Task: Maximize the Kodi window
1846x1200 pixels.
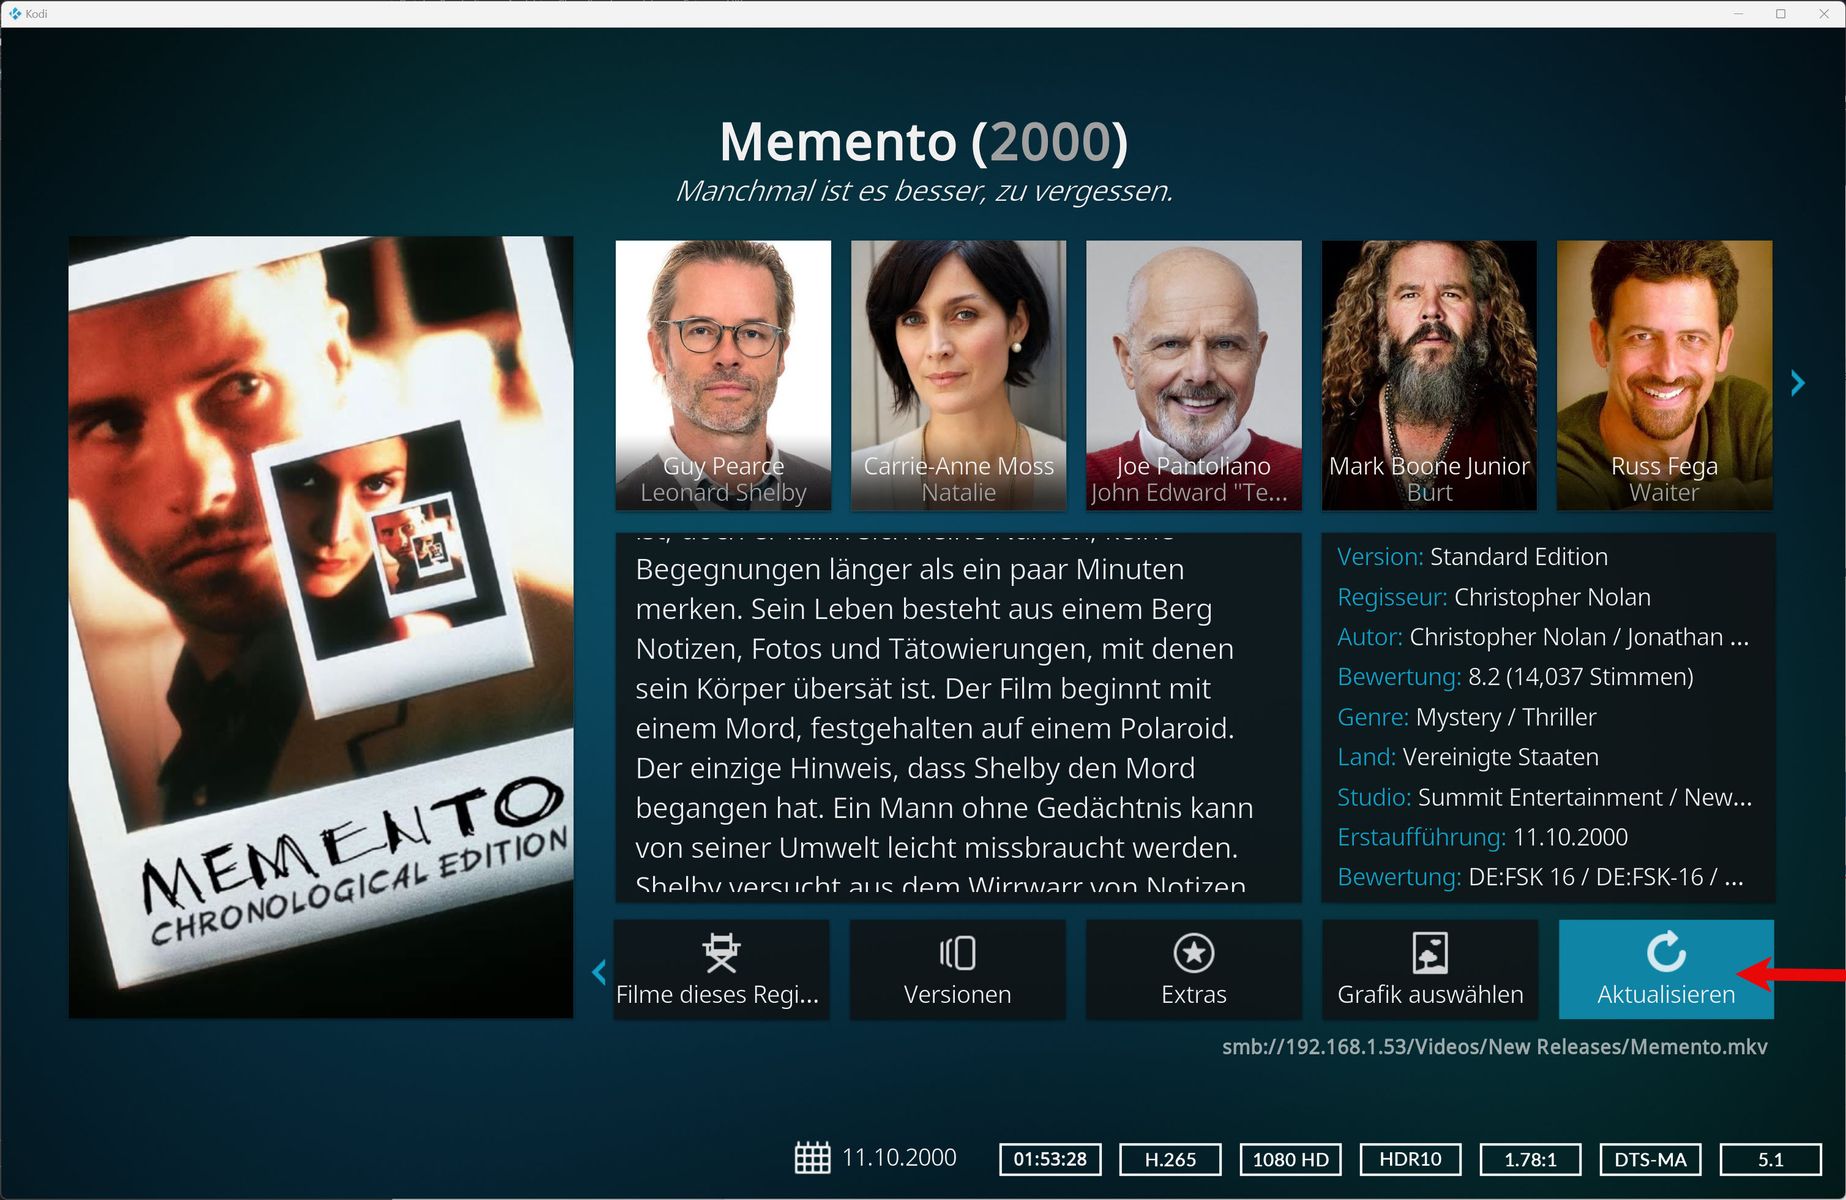Action: pos(1780,13)
